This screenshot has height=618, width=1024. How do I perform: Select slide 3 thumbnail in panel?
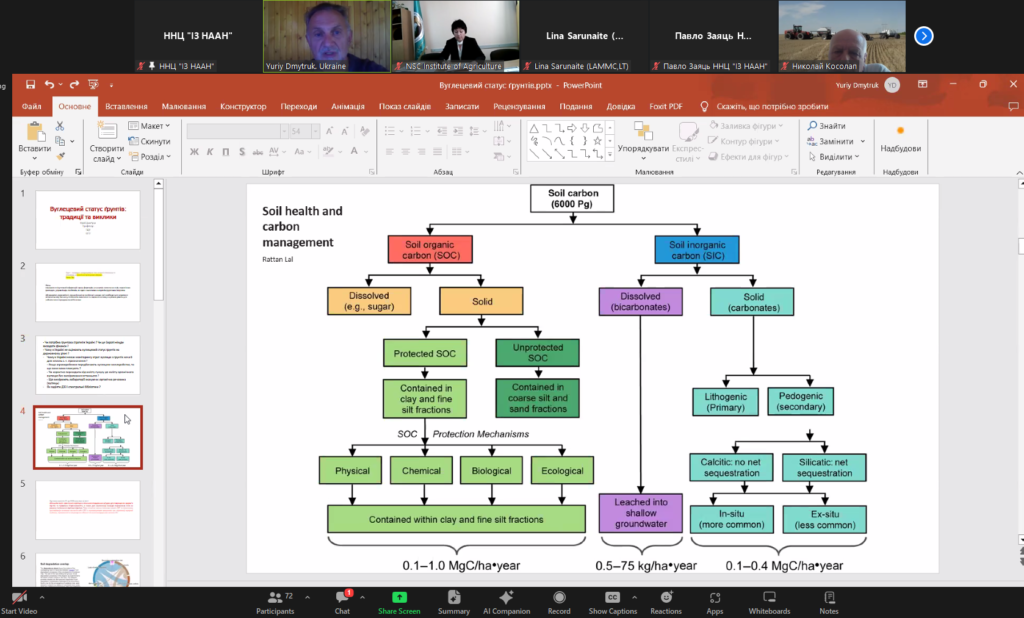(x=88, y=364)
